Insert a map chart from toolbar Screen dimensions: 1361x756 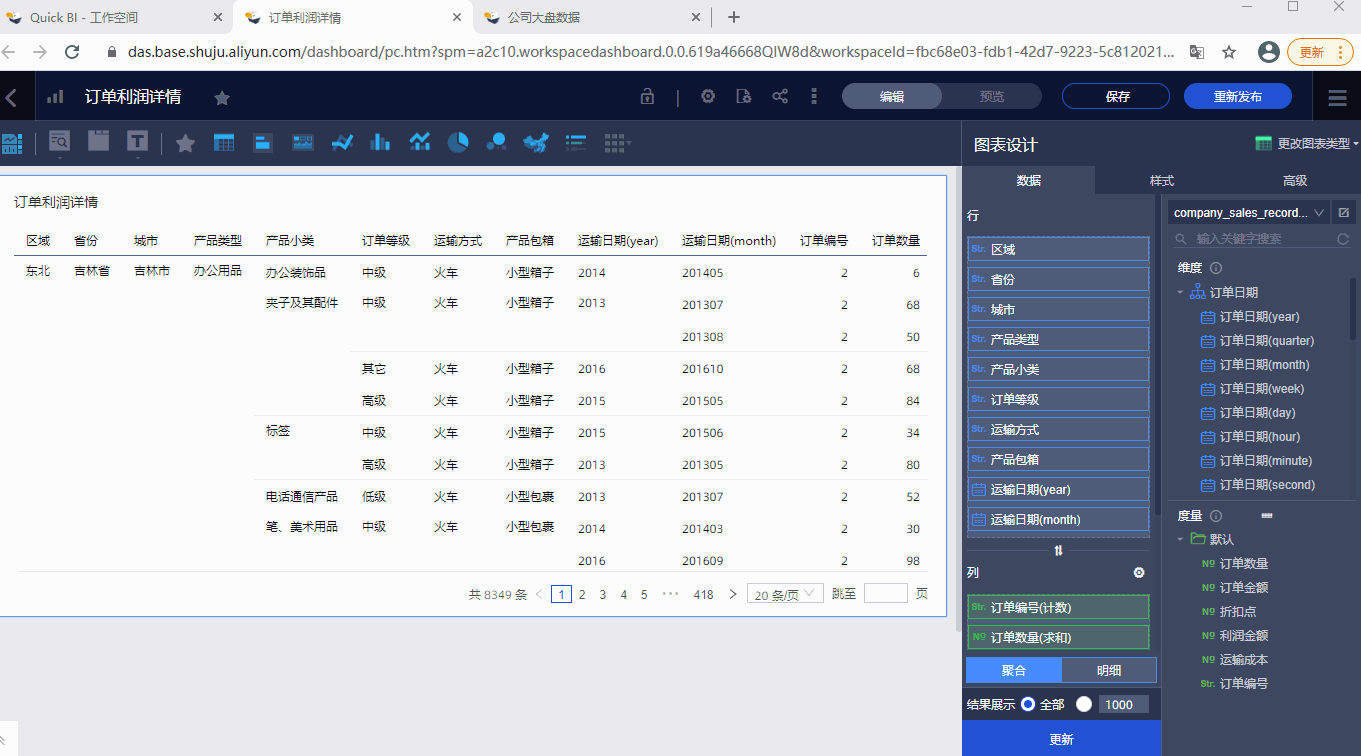click(536, 143)
